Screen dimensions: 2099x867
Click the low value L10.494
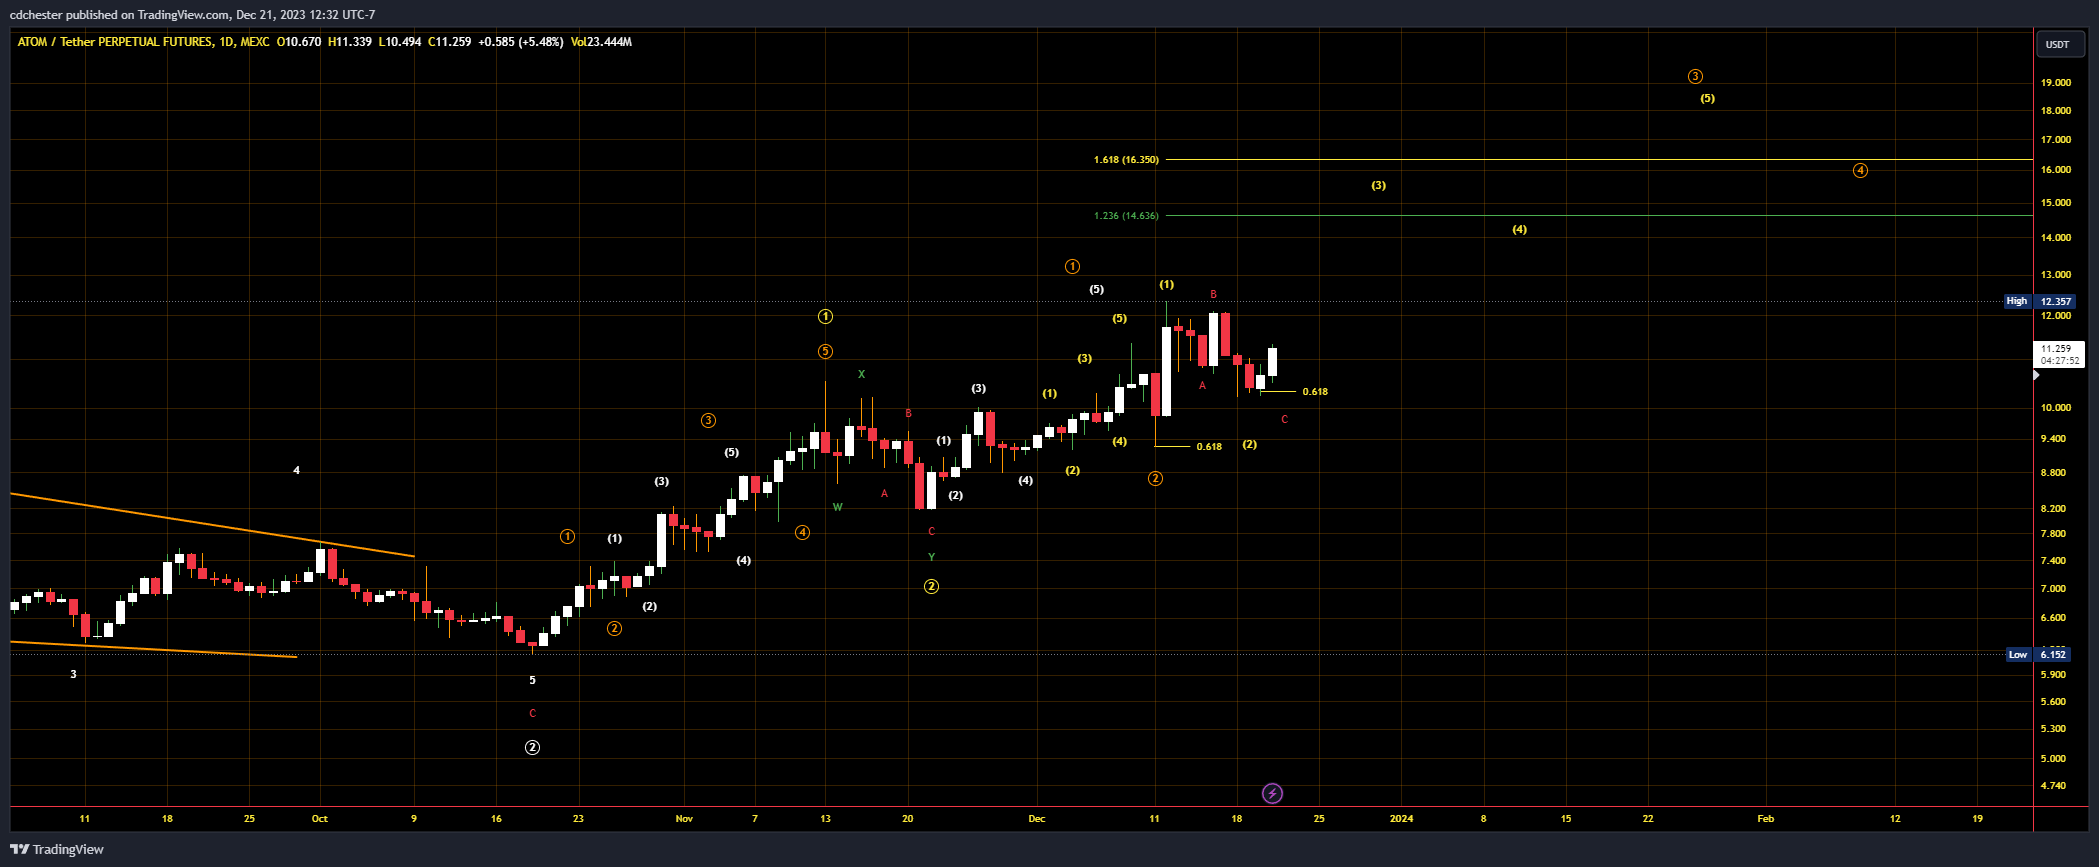400,42
